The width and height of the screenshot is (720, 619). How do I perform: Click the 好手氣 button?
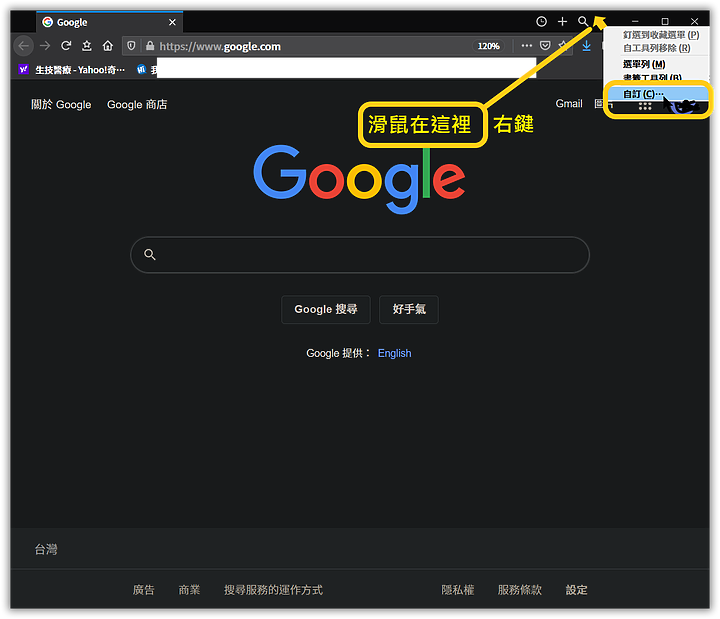point(409,310)
